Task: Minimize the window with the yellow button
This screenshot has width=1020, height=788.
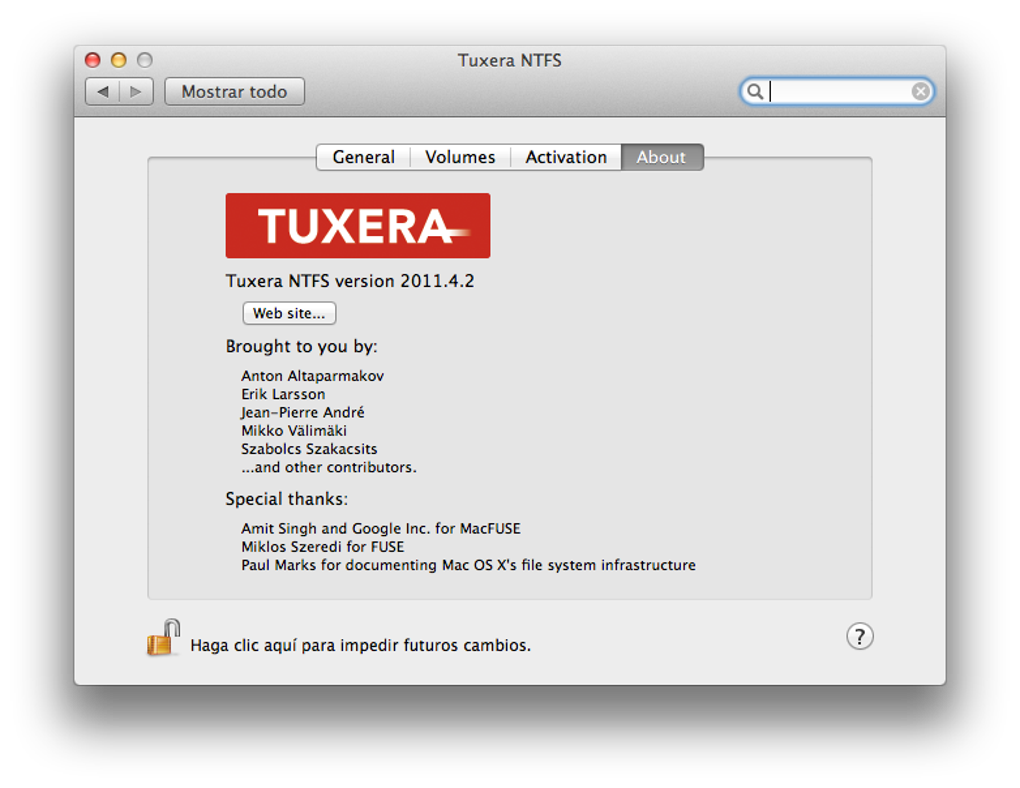Action: coord(118,61)
